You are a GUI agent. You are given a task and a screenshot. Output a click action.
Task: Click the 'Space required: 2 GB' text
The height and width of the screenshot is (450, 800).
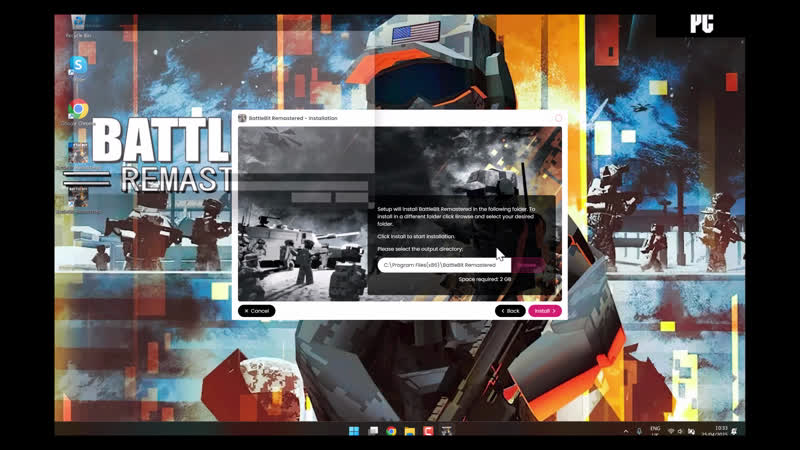click(x=485, y=279)
